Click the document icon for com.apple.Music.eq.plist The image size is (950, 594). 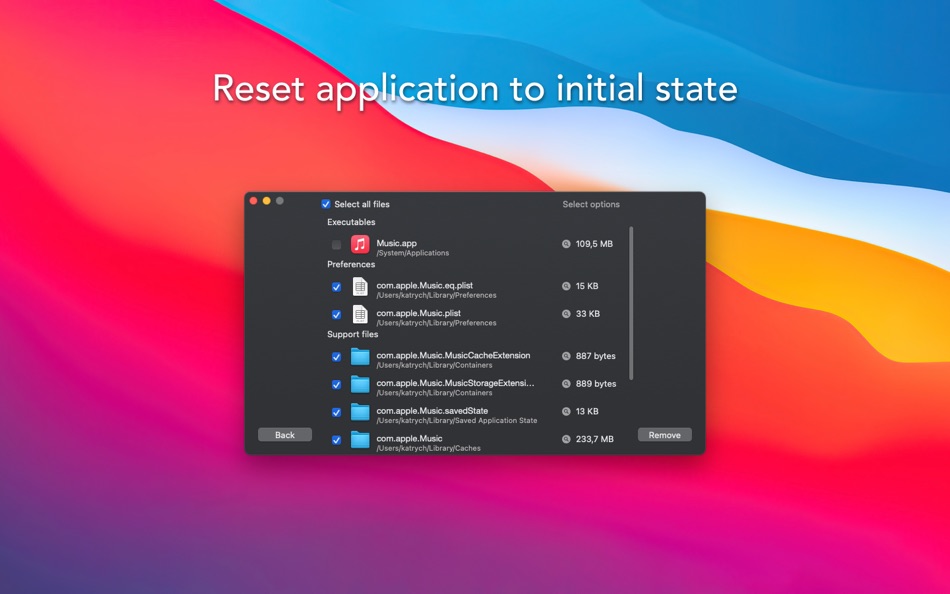pyautogui.click(x=360, y=286)
